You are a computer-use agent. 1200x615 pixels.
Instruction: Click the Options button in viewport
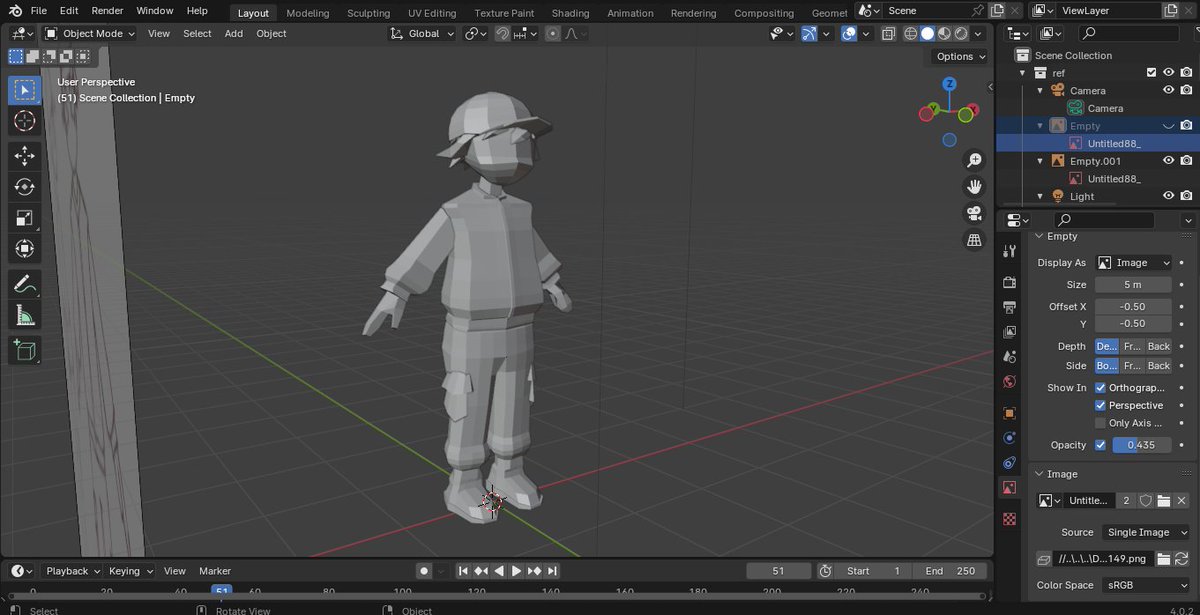[x=962, y=57]
